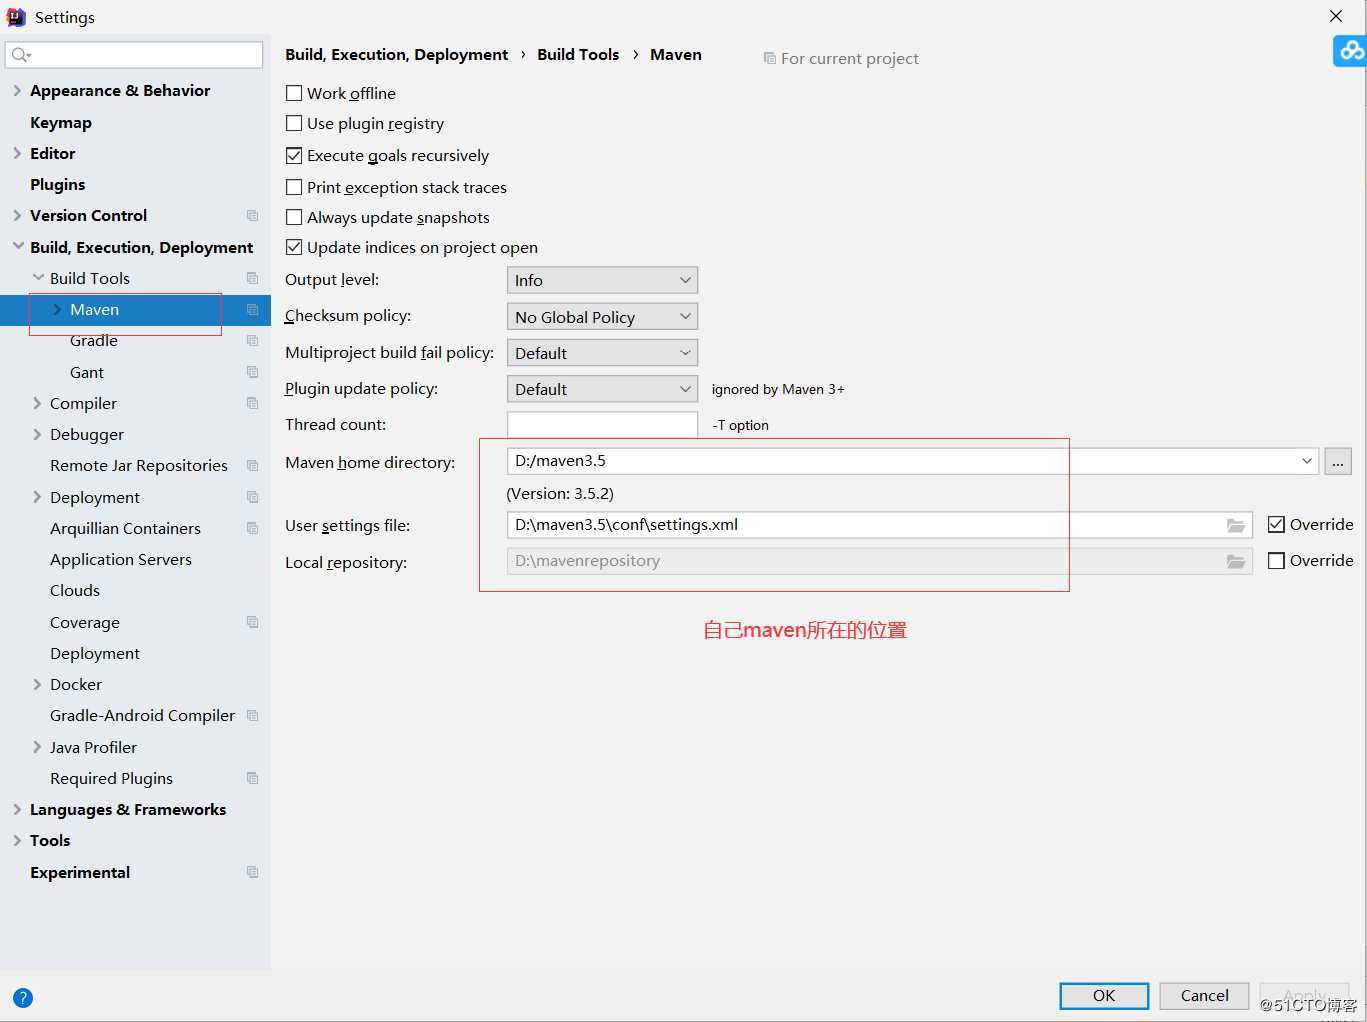Check Override for Local repository
The image size is (1367, 1022).
(1276, 561)
